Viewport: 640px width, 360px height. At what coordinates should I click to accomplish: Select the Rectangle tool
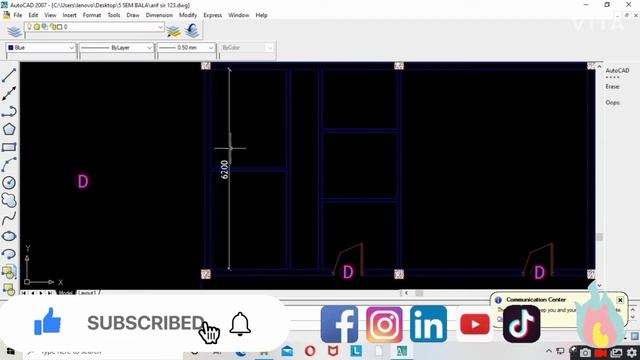pyautogui.click(x=9, y=147)
